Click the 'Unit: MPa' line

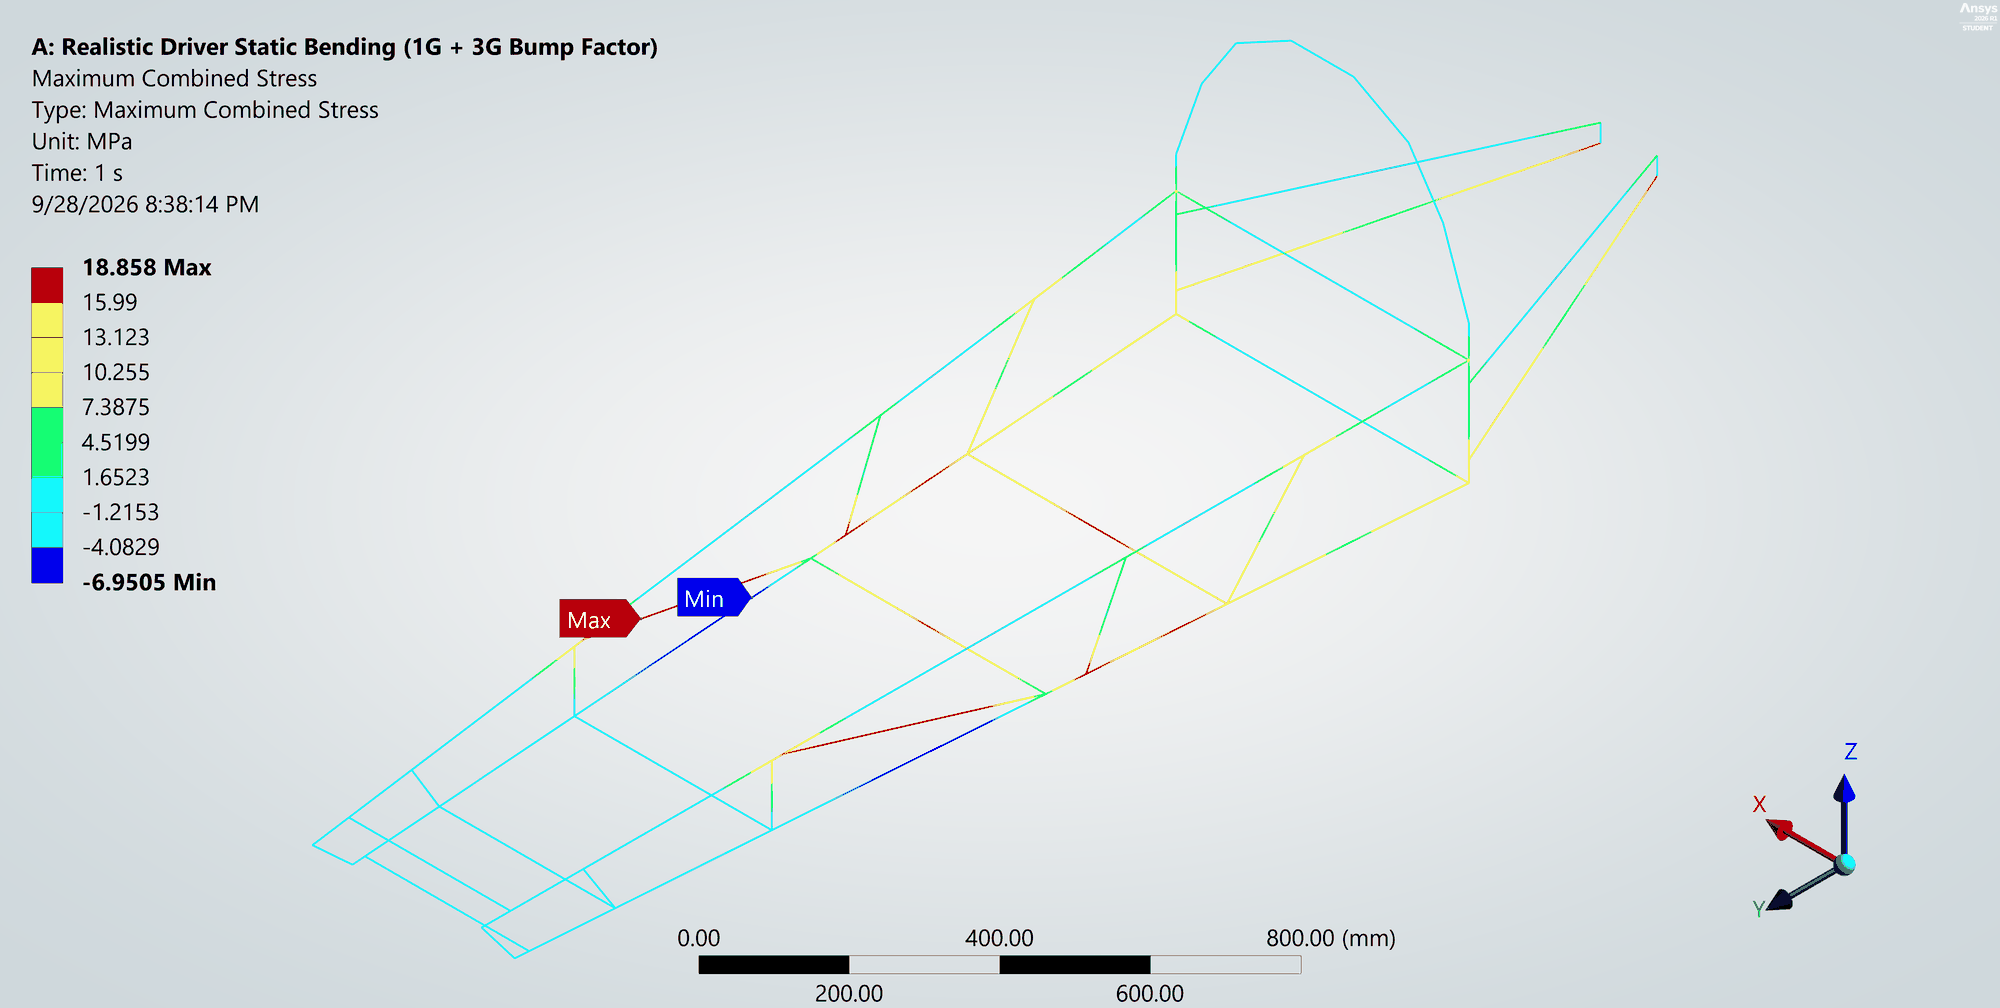tap(82, 141)
